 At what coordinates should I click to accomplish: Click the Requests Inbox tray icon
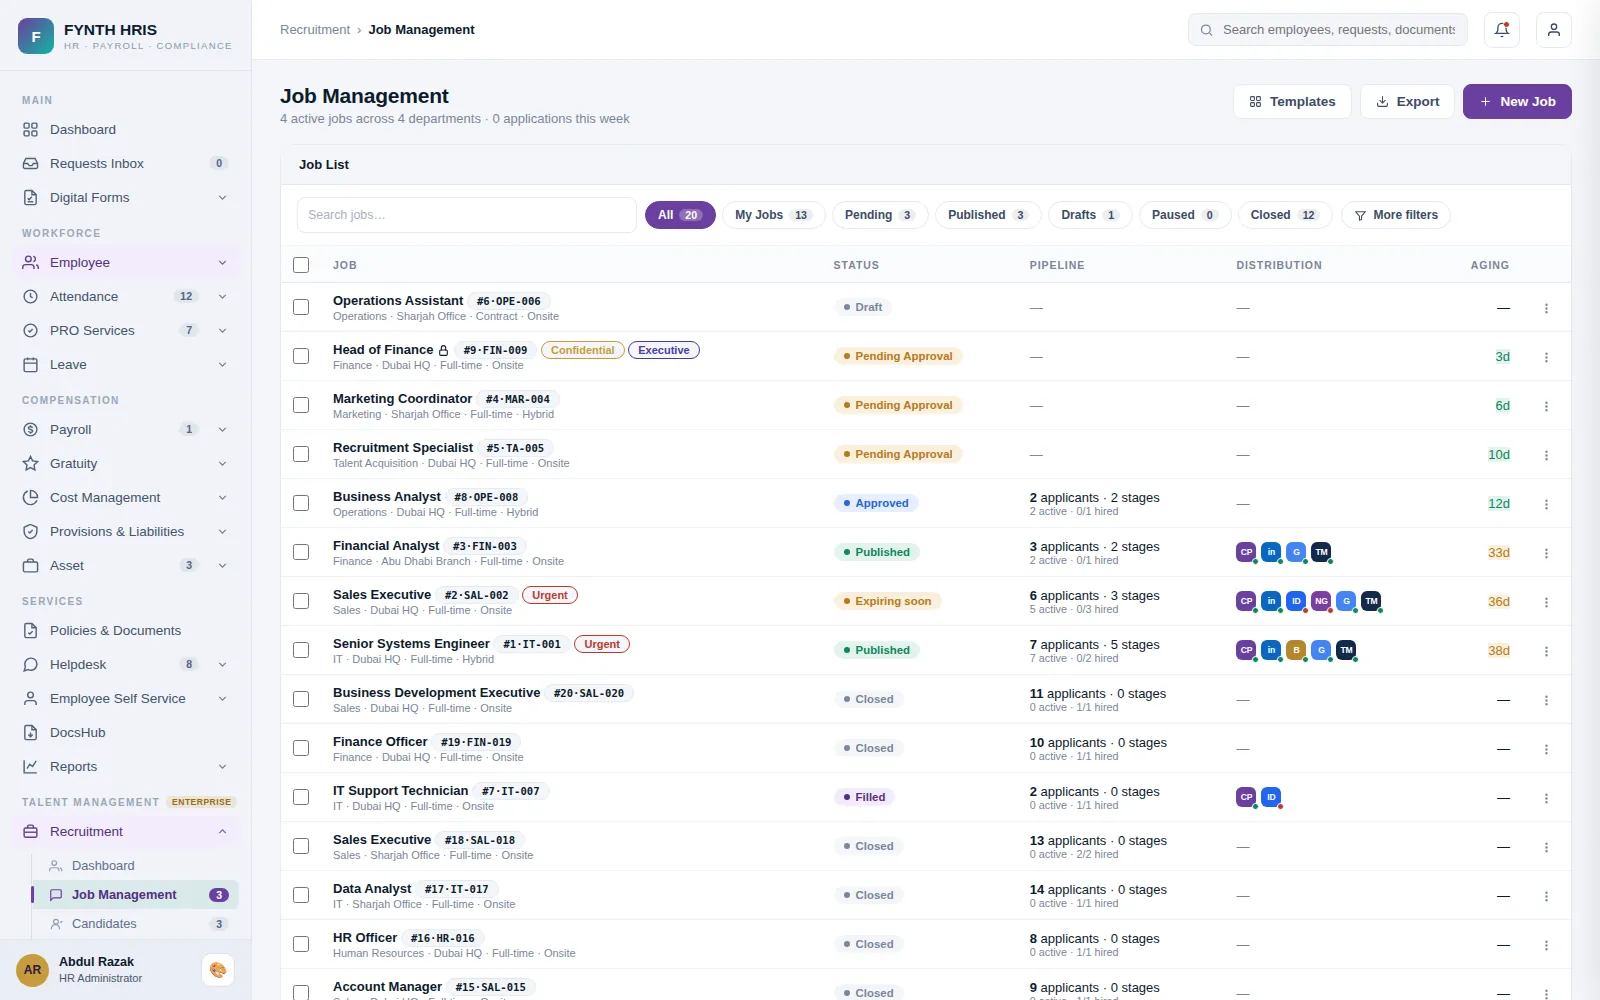(31, 164)
